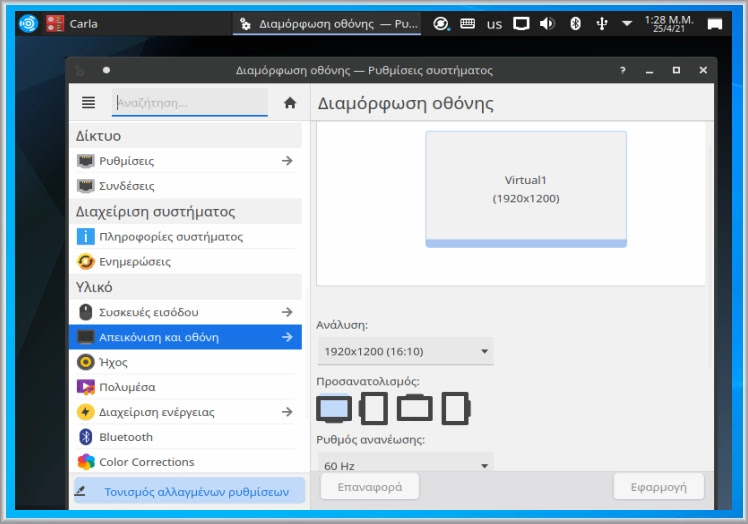Expand hidden system tray icons arrow
Image resolution: width=748 pixels, height=524 pixels.
pos(627,23)
